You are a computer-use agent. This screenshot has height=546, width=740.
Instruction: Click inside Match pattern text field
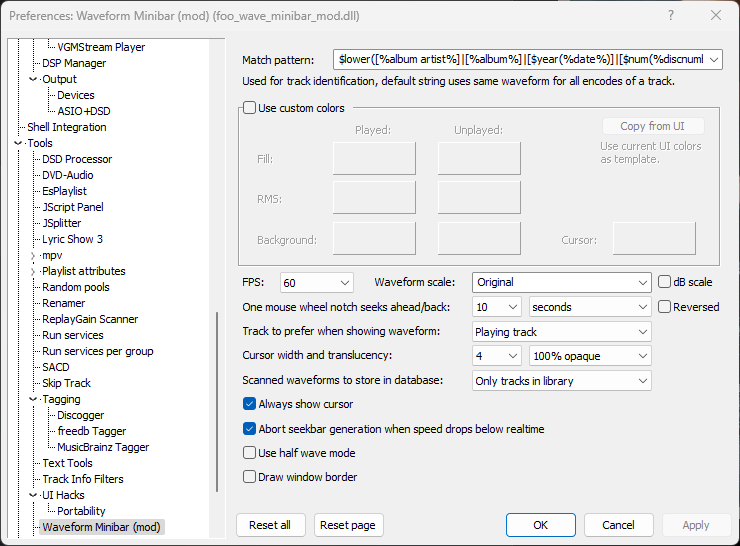(519, 59)
